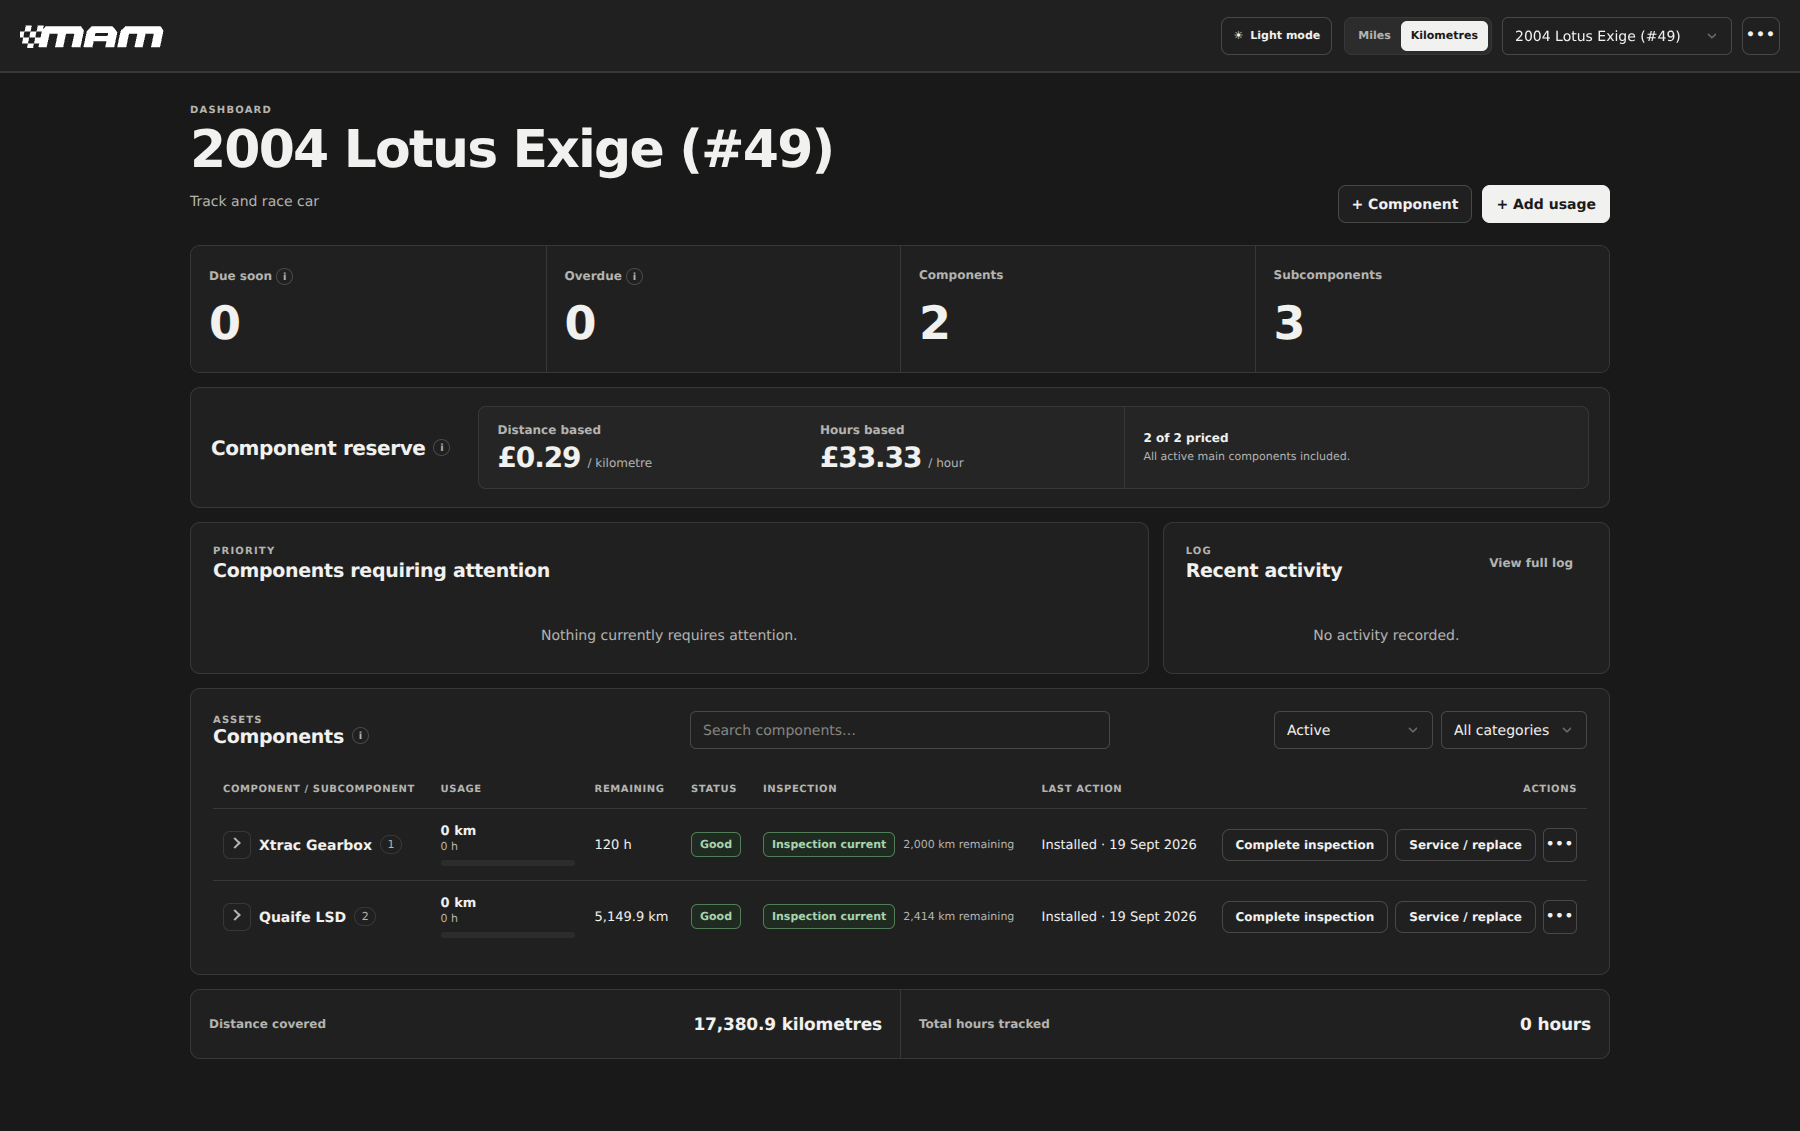Click the 0 hours total tracked value
Screen dimensions: 1800x1131
tap(1555, 1024)
